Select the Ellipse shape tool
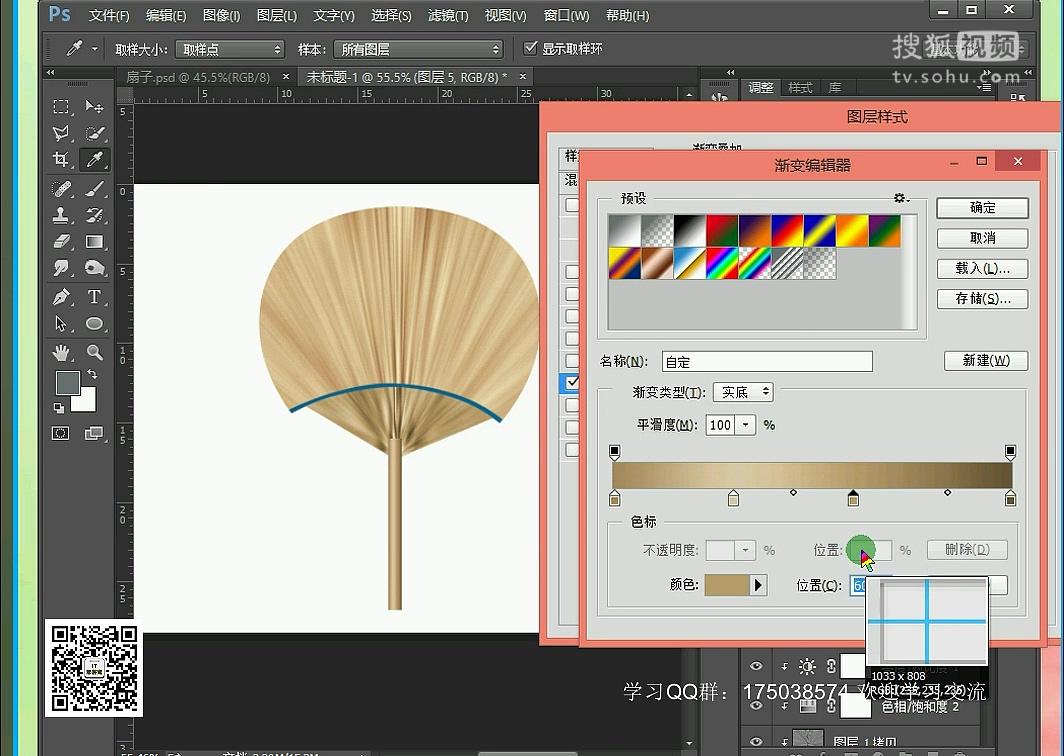This screenshot has width=1064, height=756. coord(94,324)
